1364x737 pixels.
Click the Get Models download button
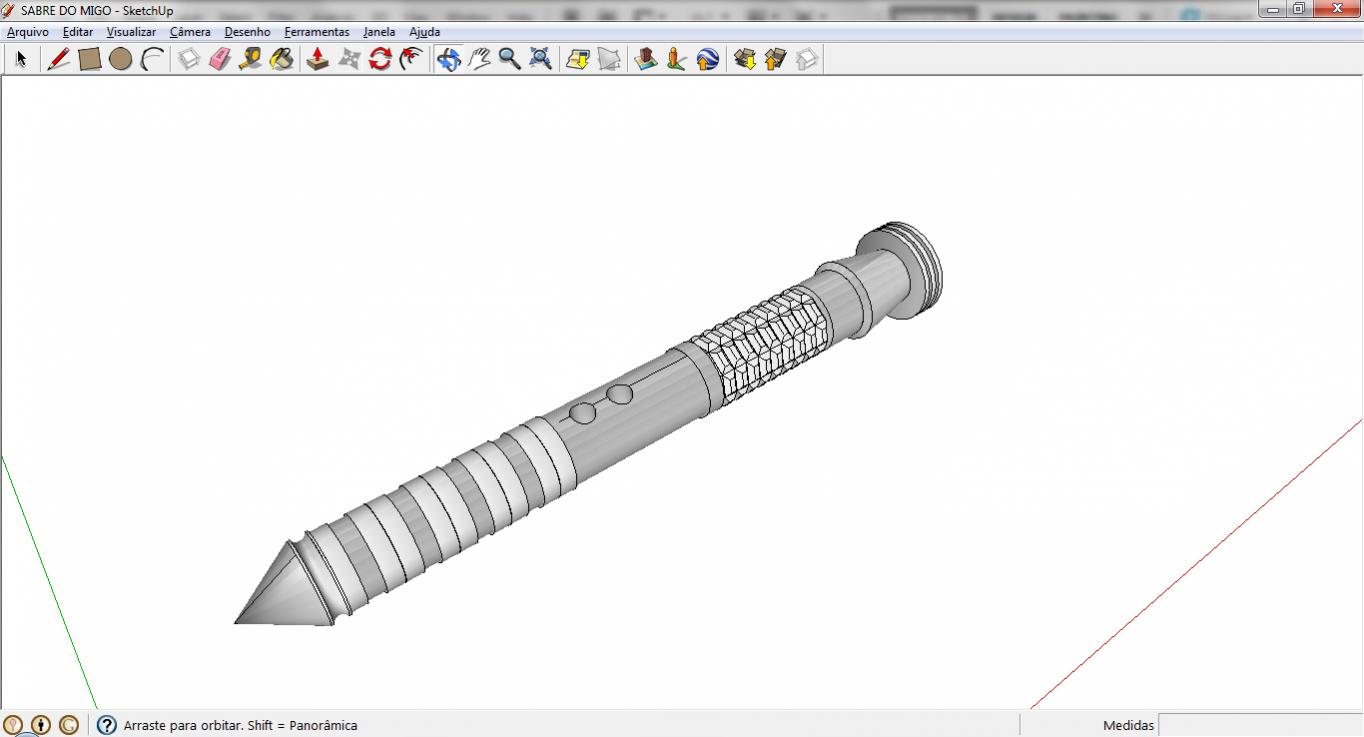(744, 60)
